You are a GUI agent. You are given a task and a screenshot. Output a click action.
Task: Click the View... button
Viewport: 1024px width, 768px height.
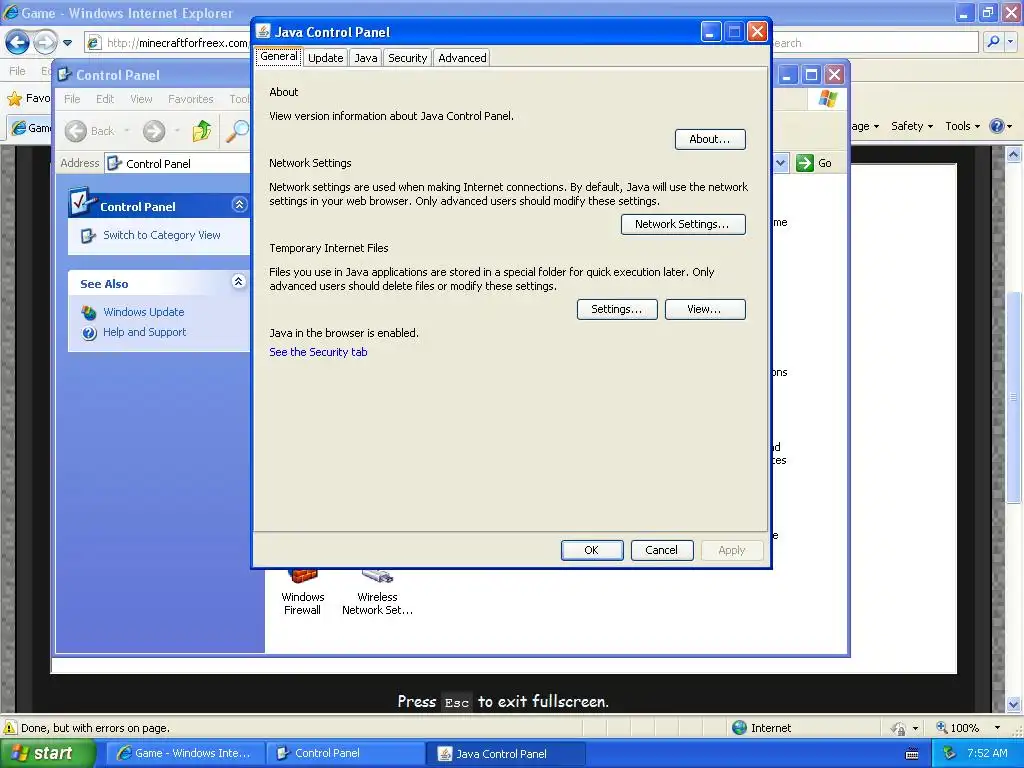[705, 310]
